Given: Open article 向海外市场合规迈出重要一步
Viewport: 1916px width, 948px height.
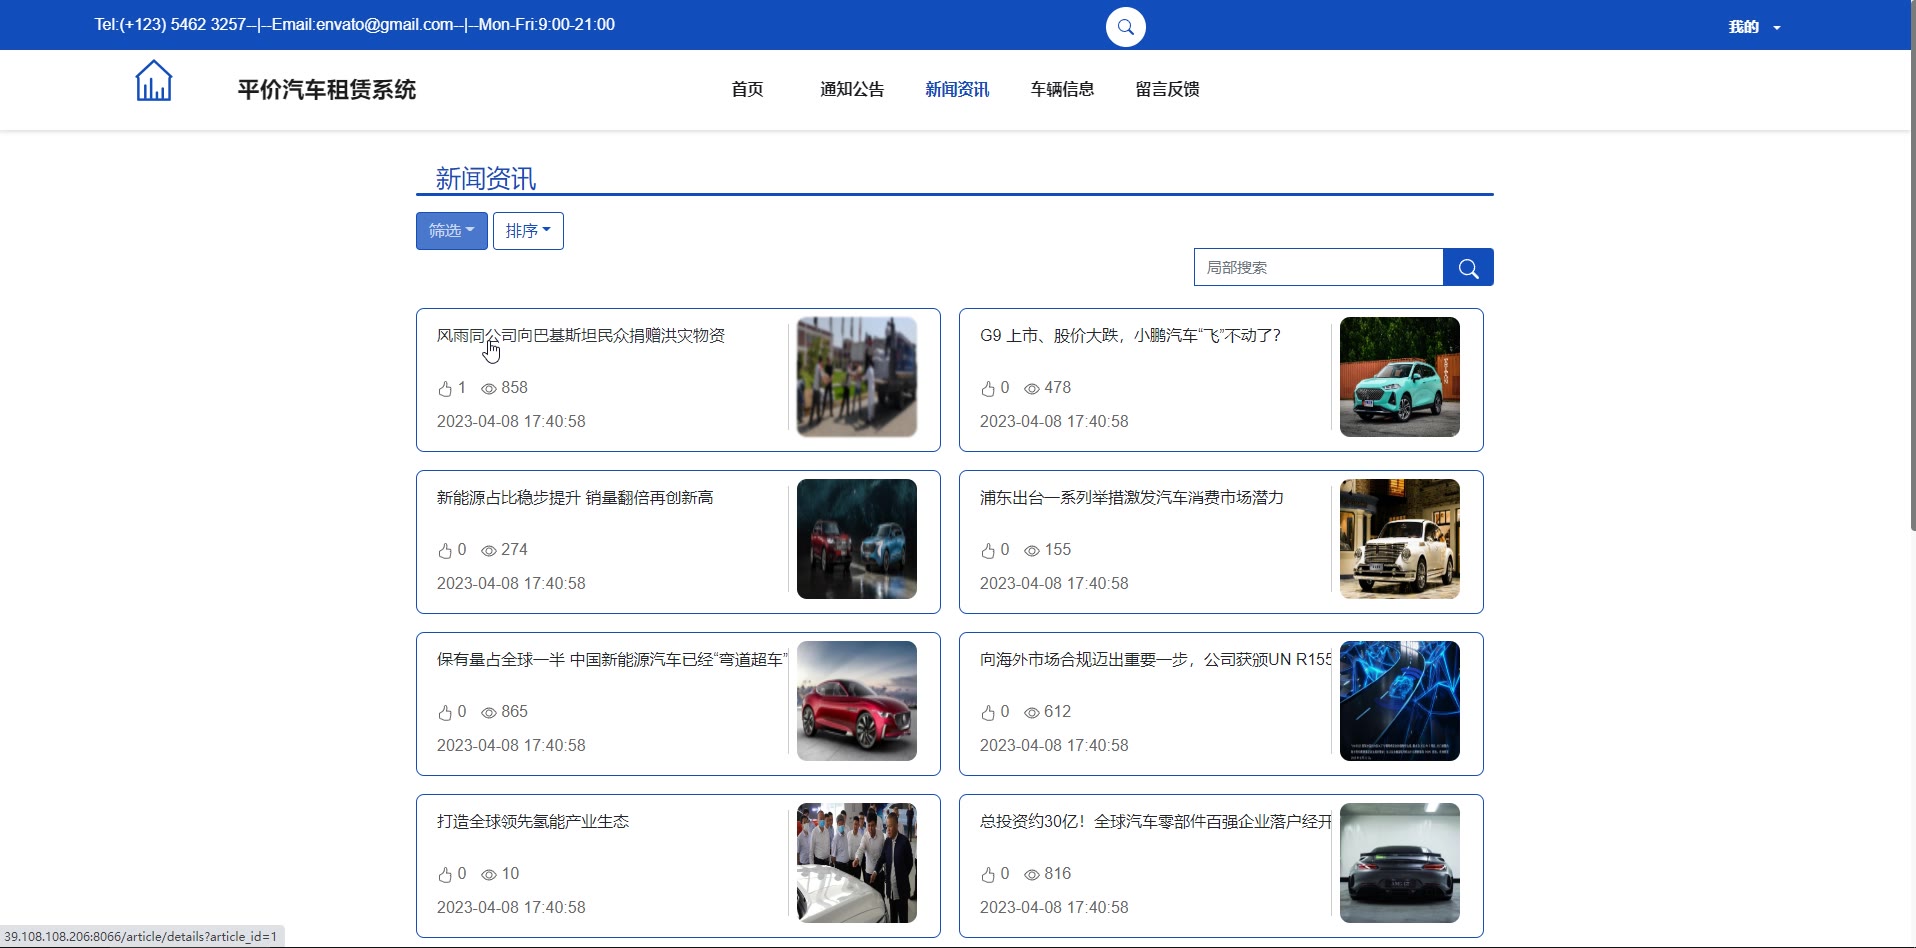Looking at the screenshot, I should pyautogui.click(x=1154, y=660).
